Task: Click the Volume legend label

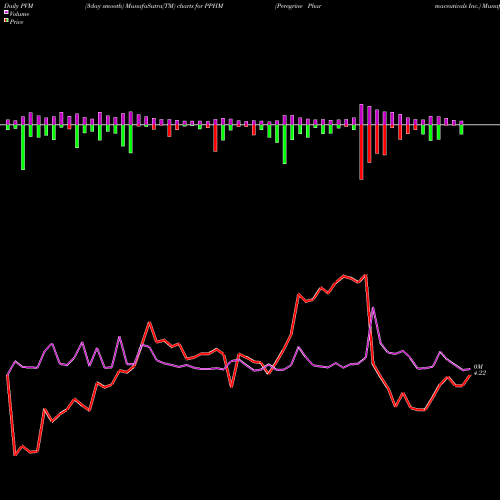Action: pyautogui.click(x=19, y=14)
